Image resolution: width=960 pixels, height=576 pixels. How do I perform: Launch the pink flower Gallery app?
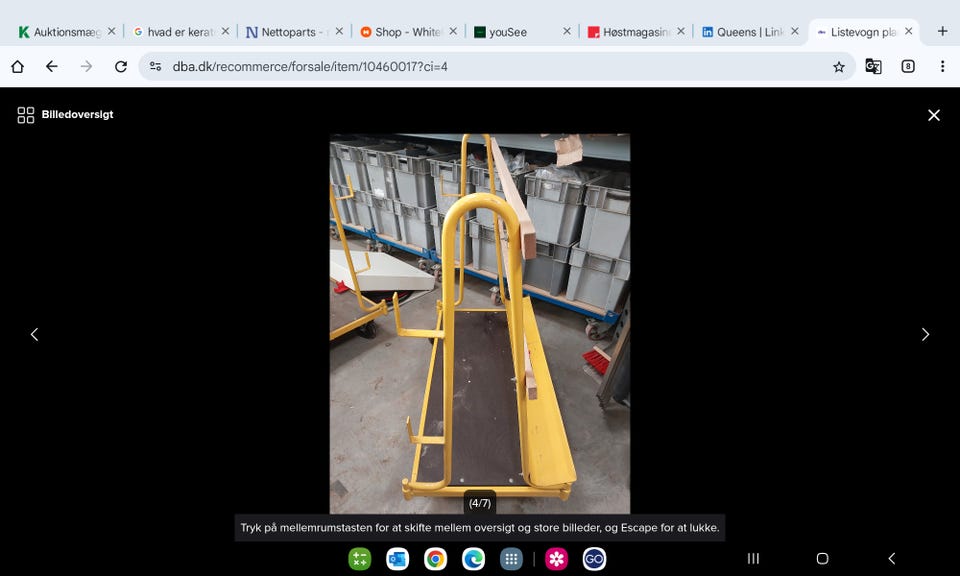(x=557, y=559)
